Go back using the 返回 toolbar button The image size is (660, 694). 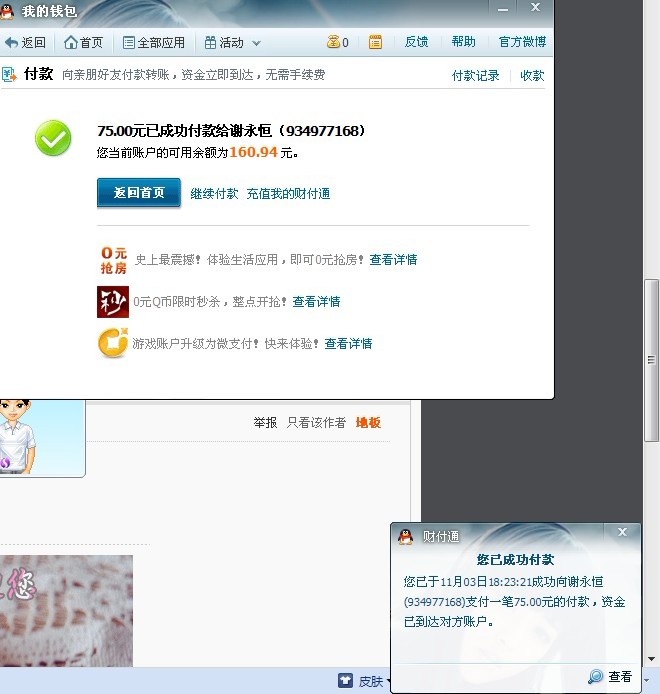tap(25, 42)
